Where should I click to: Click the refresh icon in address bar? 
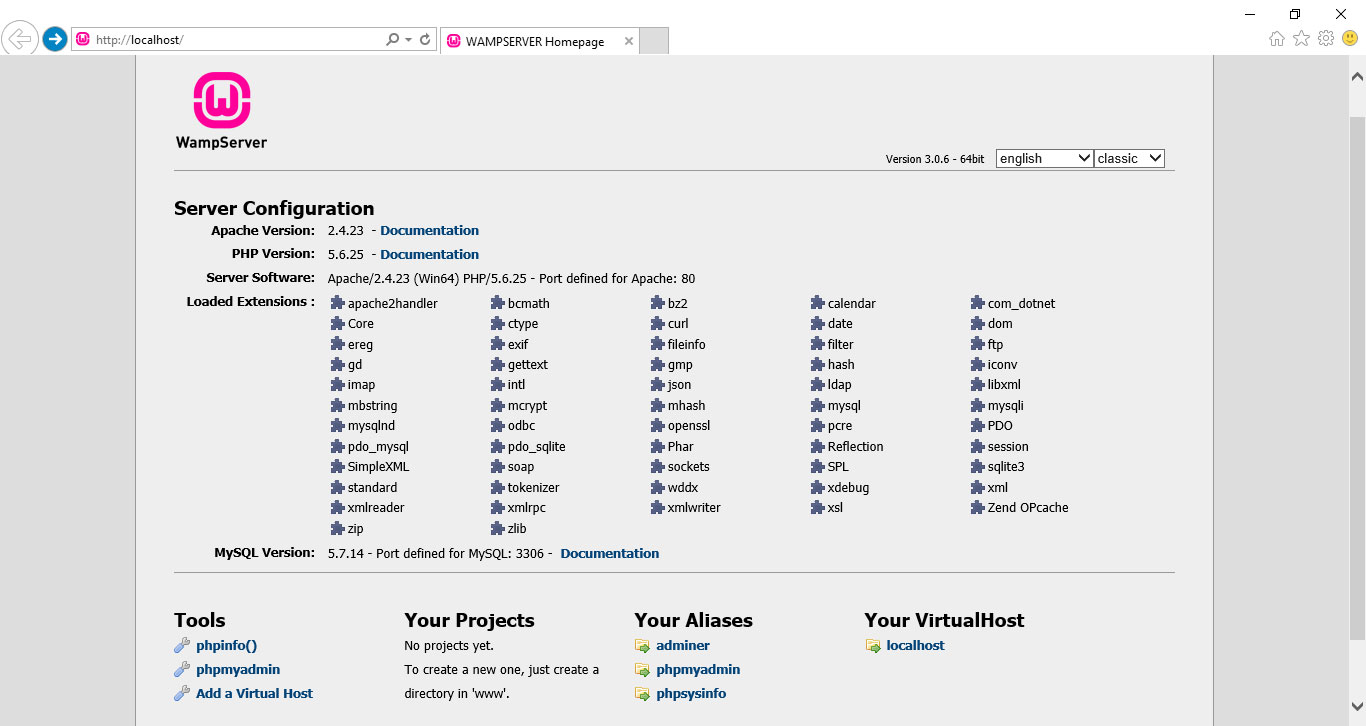click(425, 40)
